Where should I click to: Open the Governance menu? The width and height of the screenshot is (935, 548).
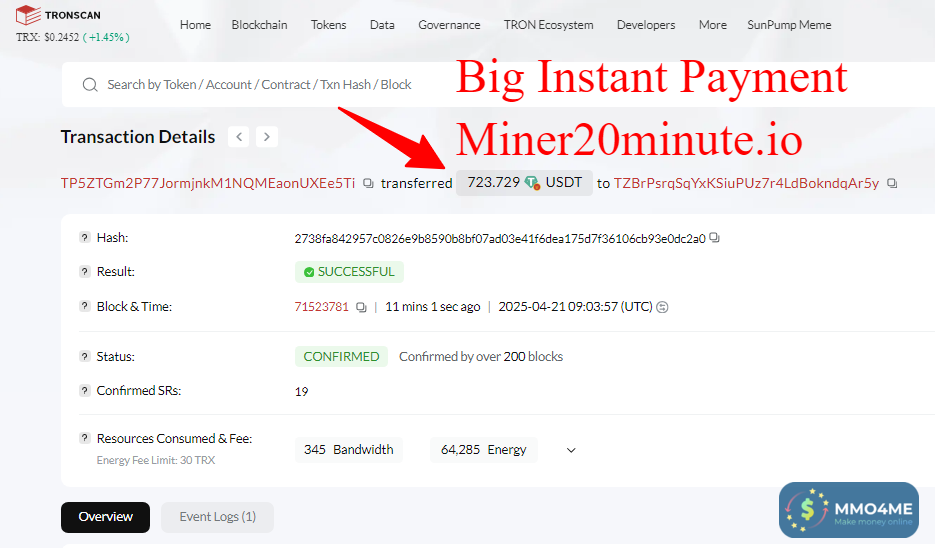pos(449,25)
